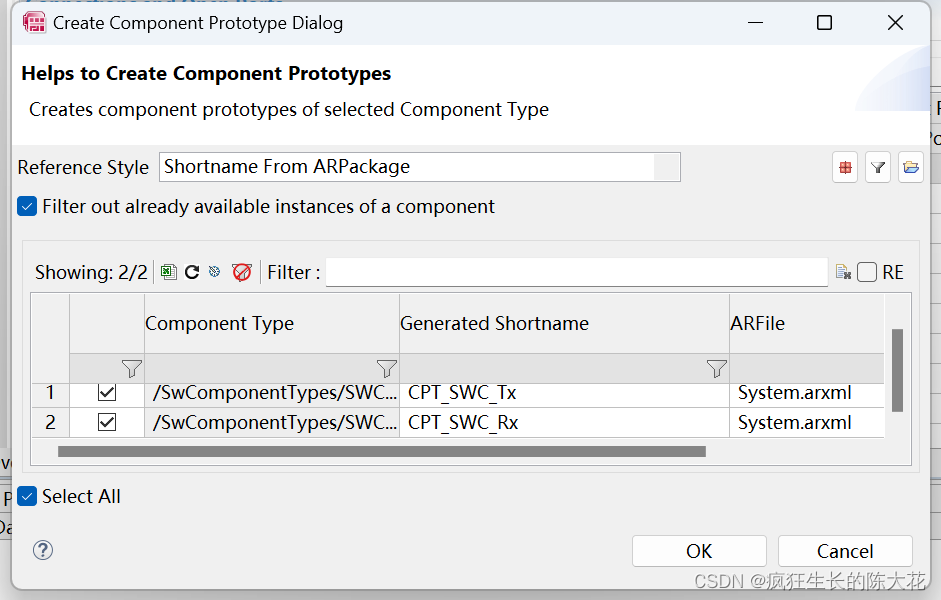941x600 pixels.
Task: Uncheck the Select All checkbox
Action: [28, 496]
